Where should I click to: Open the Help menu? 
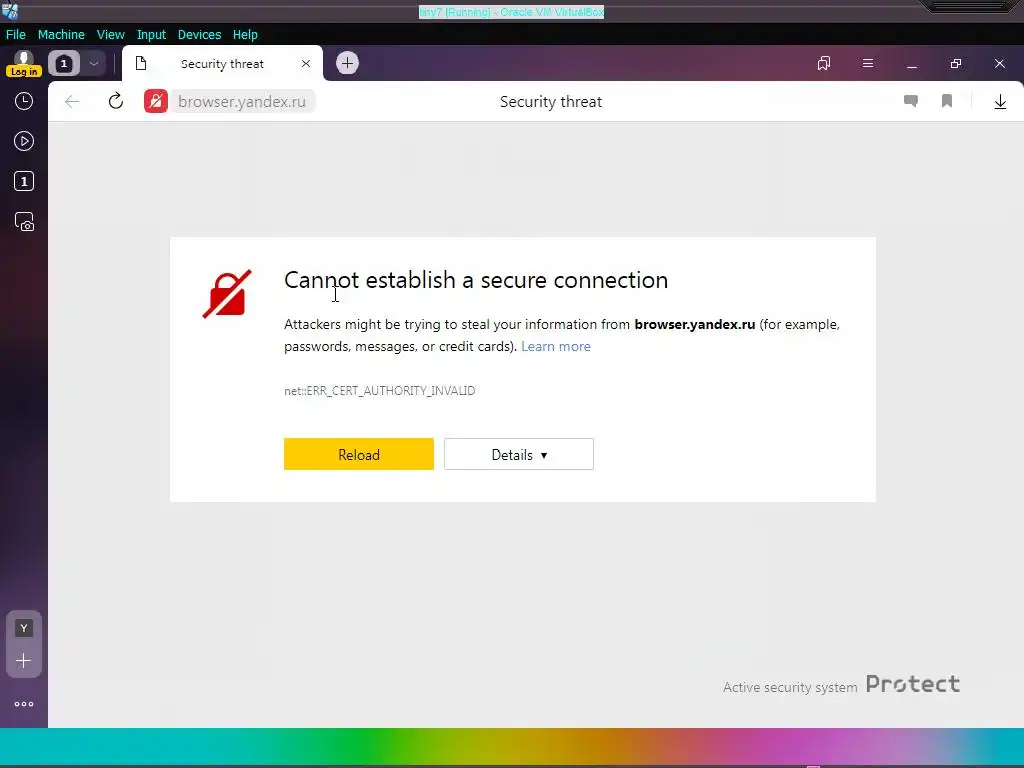click(x=245, y=35)
